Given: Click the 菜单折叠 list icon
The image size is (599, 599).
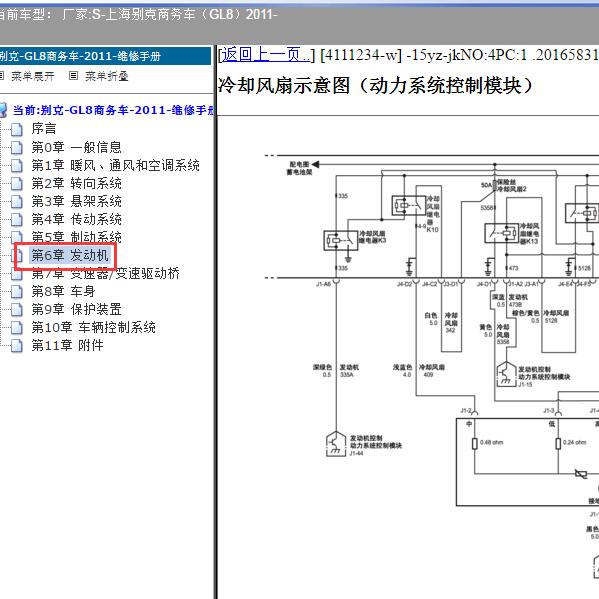Looking at the screenshot, I should coord(73,76).
